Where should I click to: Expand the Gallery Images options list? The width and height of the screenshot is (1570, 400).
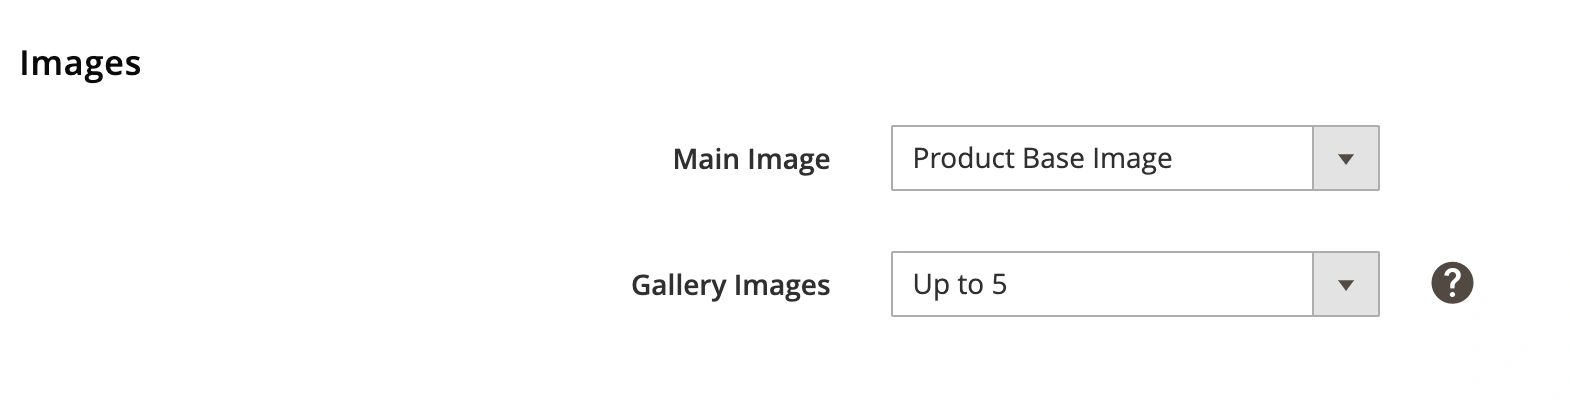coord(1345,284)
